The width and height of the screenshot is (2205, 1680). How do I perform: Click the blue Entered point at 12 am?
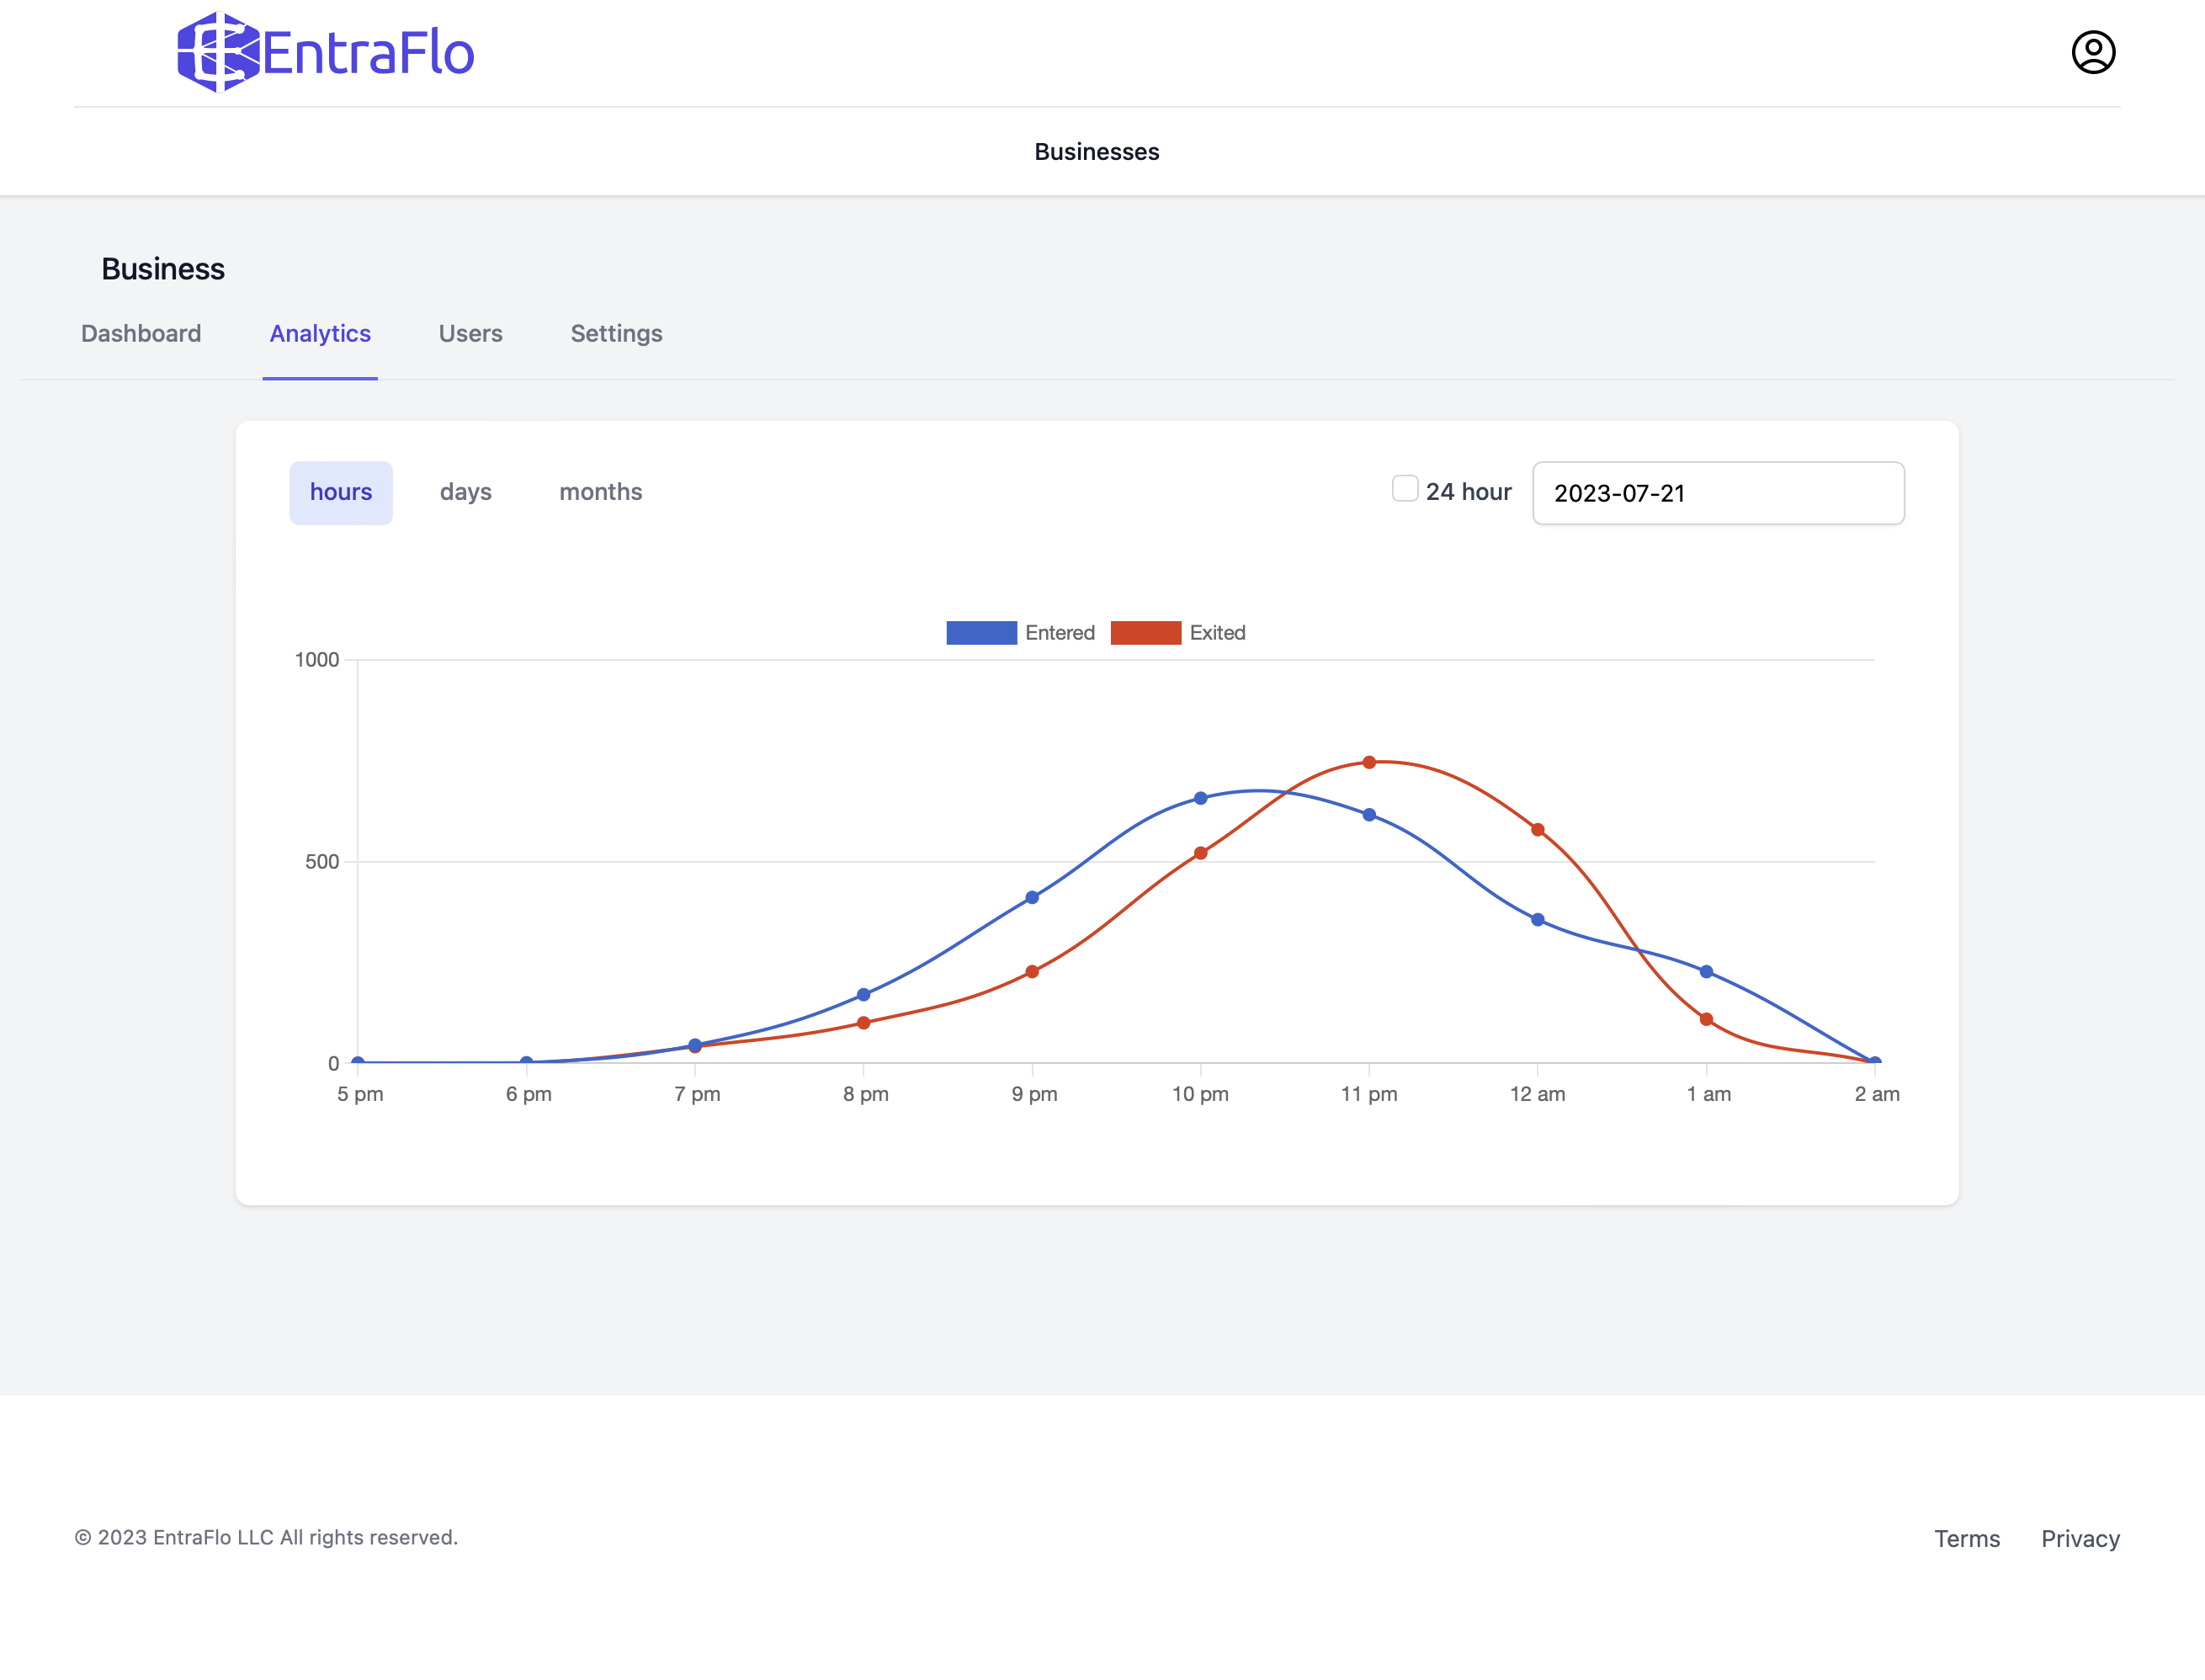[x=1538, y=920]
